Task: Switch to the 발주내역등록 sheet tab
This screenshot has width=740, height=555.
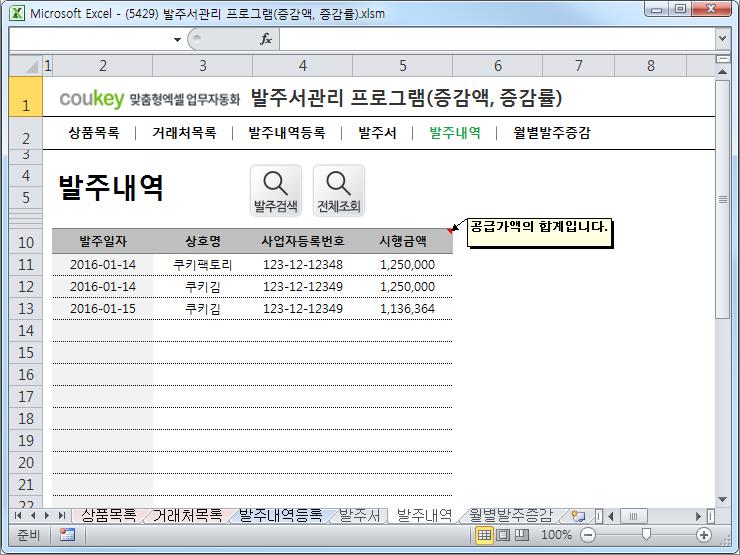Action: coord(280,515)
